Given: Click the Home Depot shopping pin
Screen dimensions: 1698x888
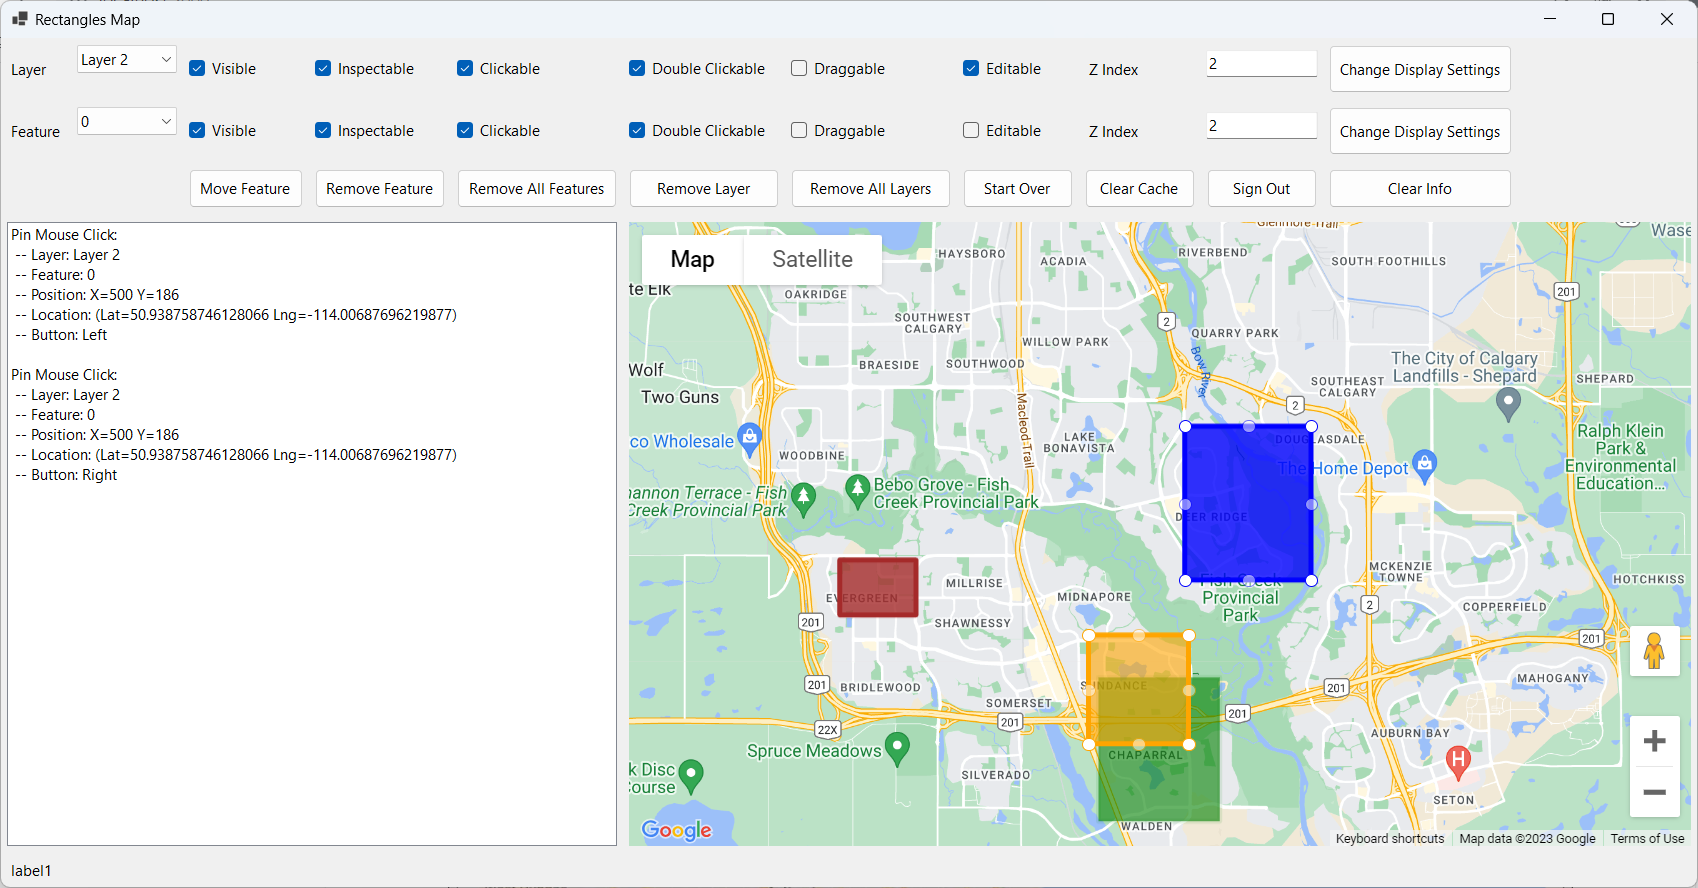Looking at the screenshot, I should tap(1425, 464).
